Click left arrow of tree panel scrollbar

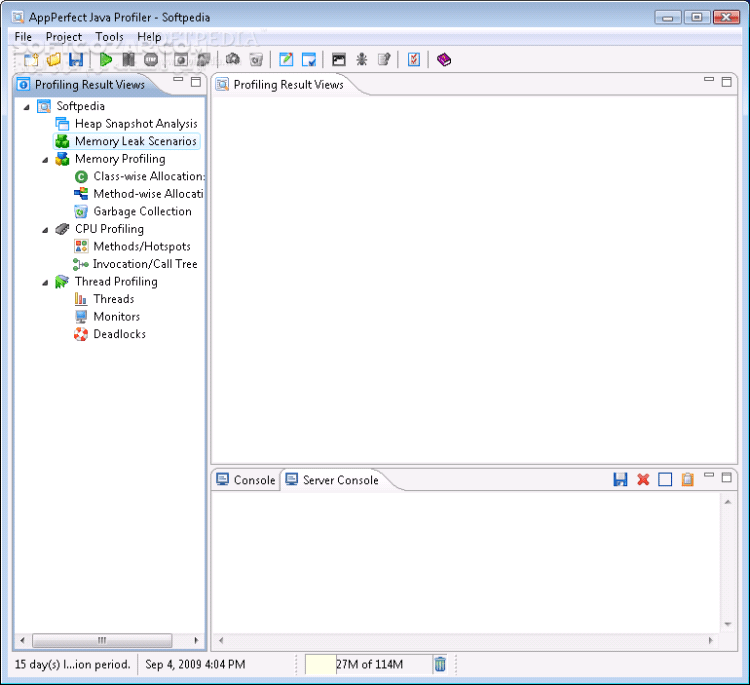[x=22, y=640]
